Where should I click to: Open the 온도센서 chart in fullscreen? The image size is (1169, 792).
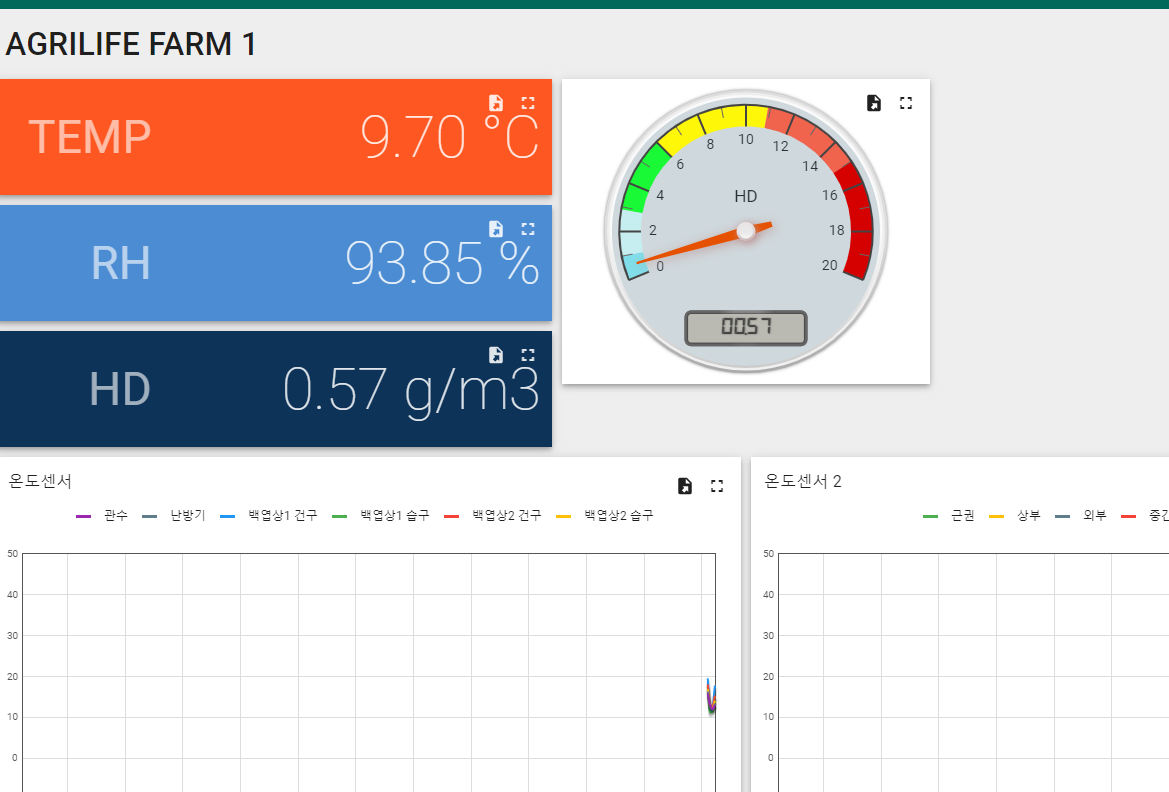tap(717, 486)
